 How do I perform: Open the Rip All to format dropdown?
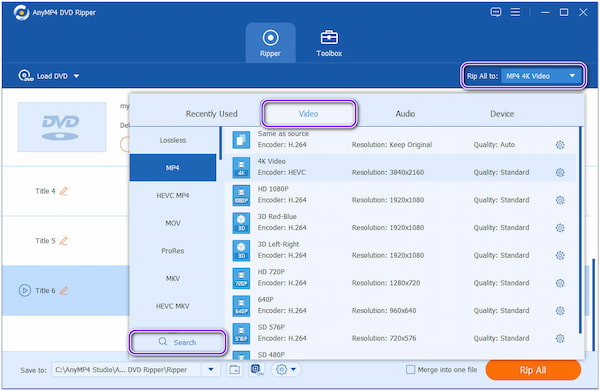coord(542,76)
